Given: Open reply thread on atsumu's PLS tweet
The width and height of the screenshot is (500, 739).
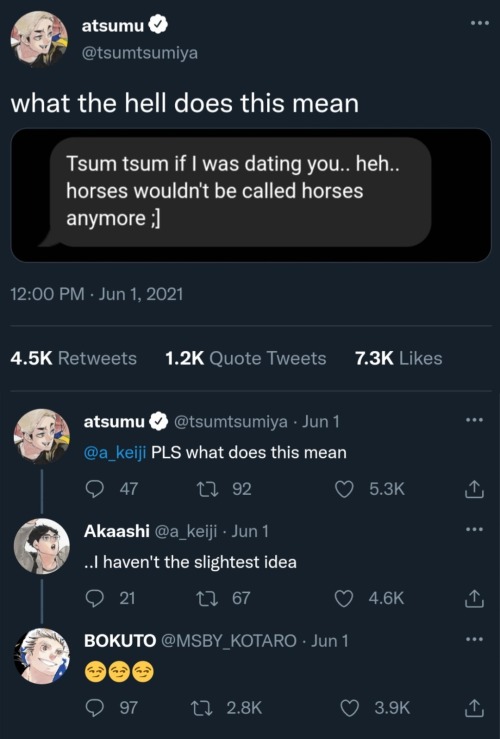Looking at the screenshot, I should 95,489.
